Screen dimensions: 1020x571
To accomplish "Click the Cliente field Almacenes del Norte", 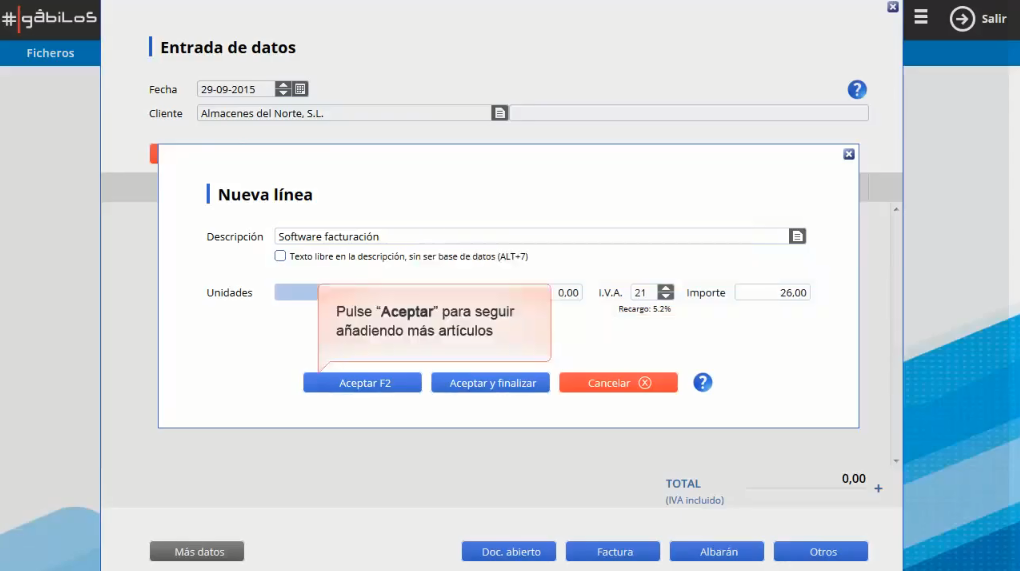I will 344,113.
